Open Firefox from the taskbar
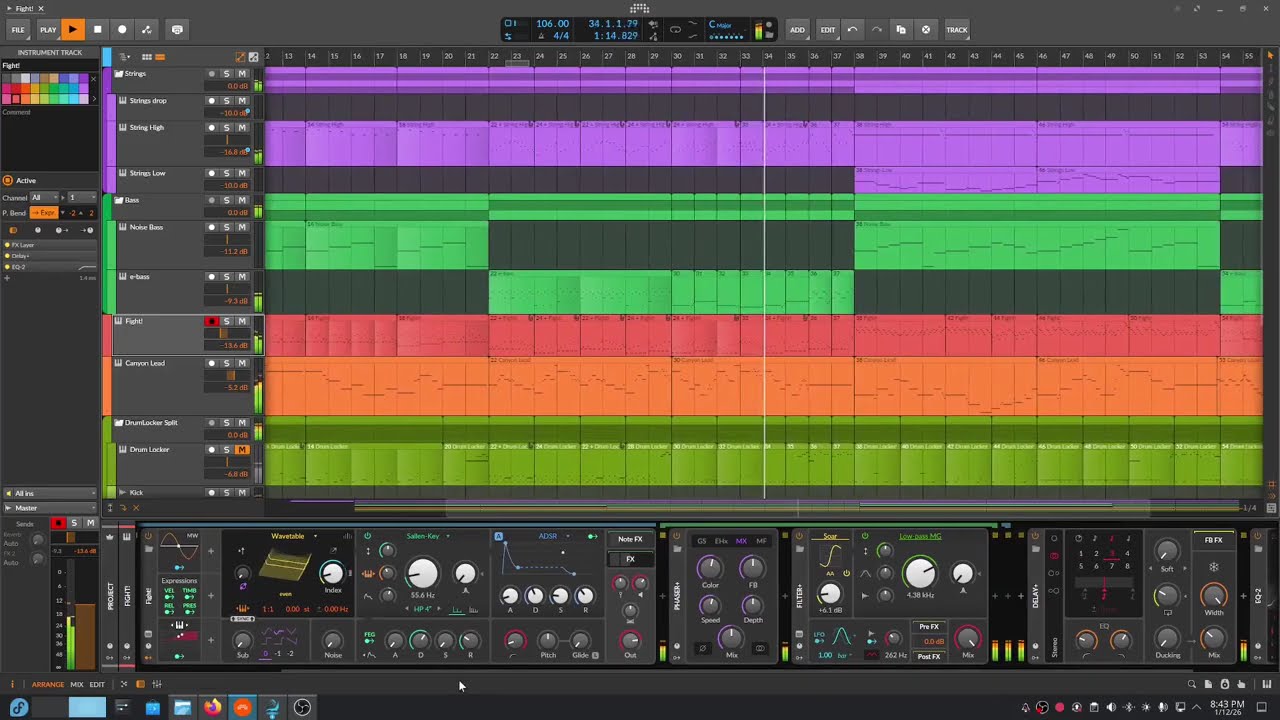 coord(212,708)
